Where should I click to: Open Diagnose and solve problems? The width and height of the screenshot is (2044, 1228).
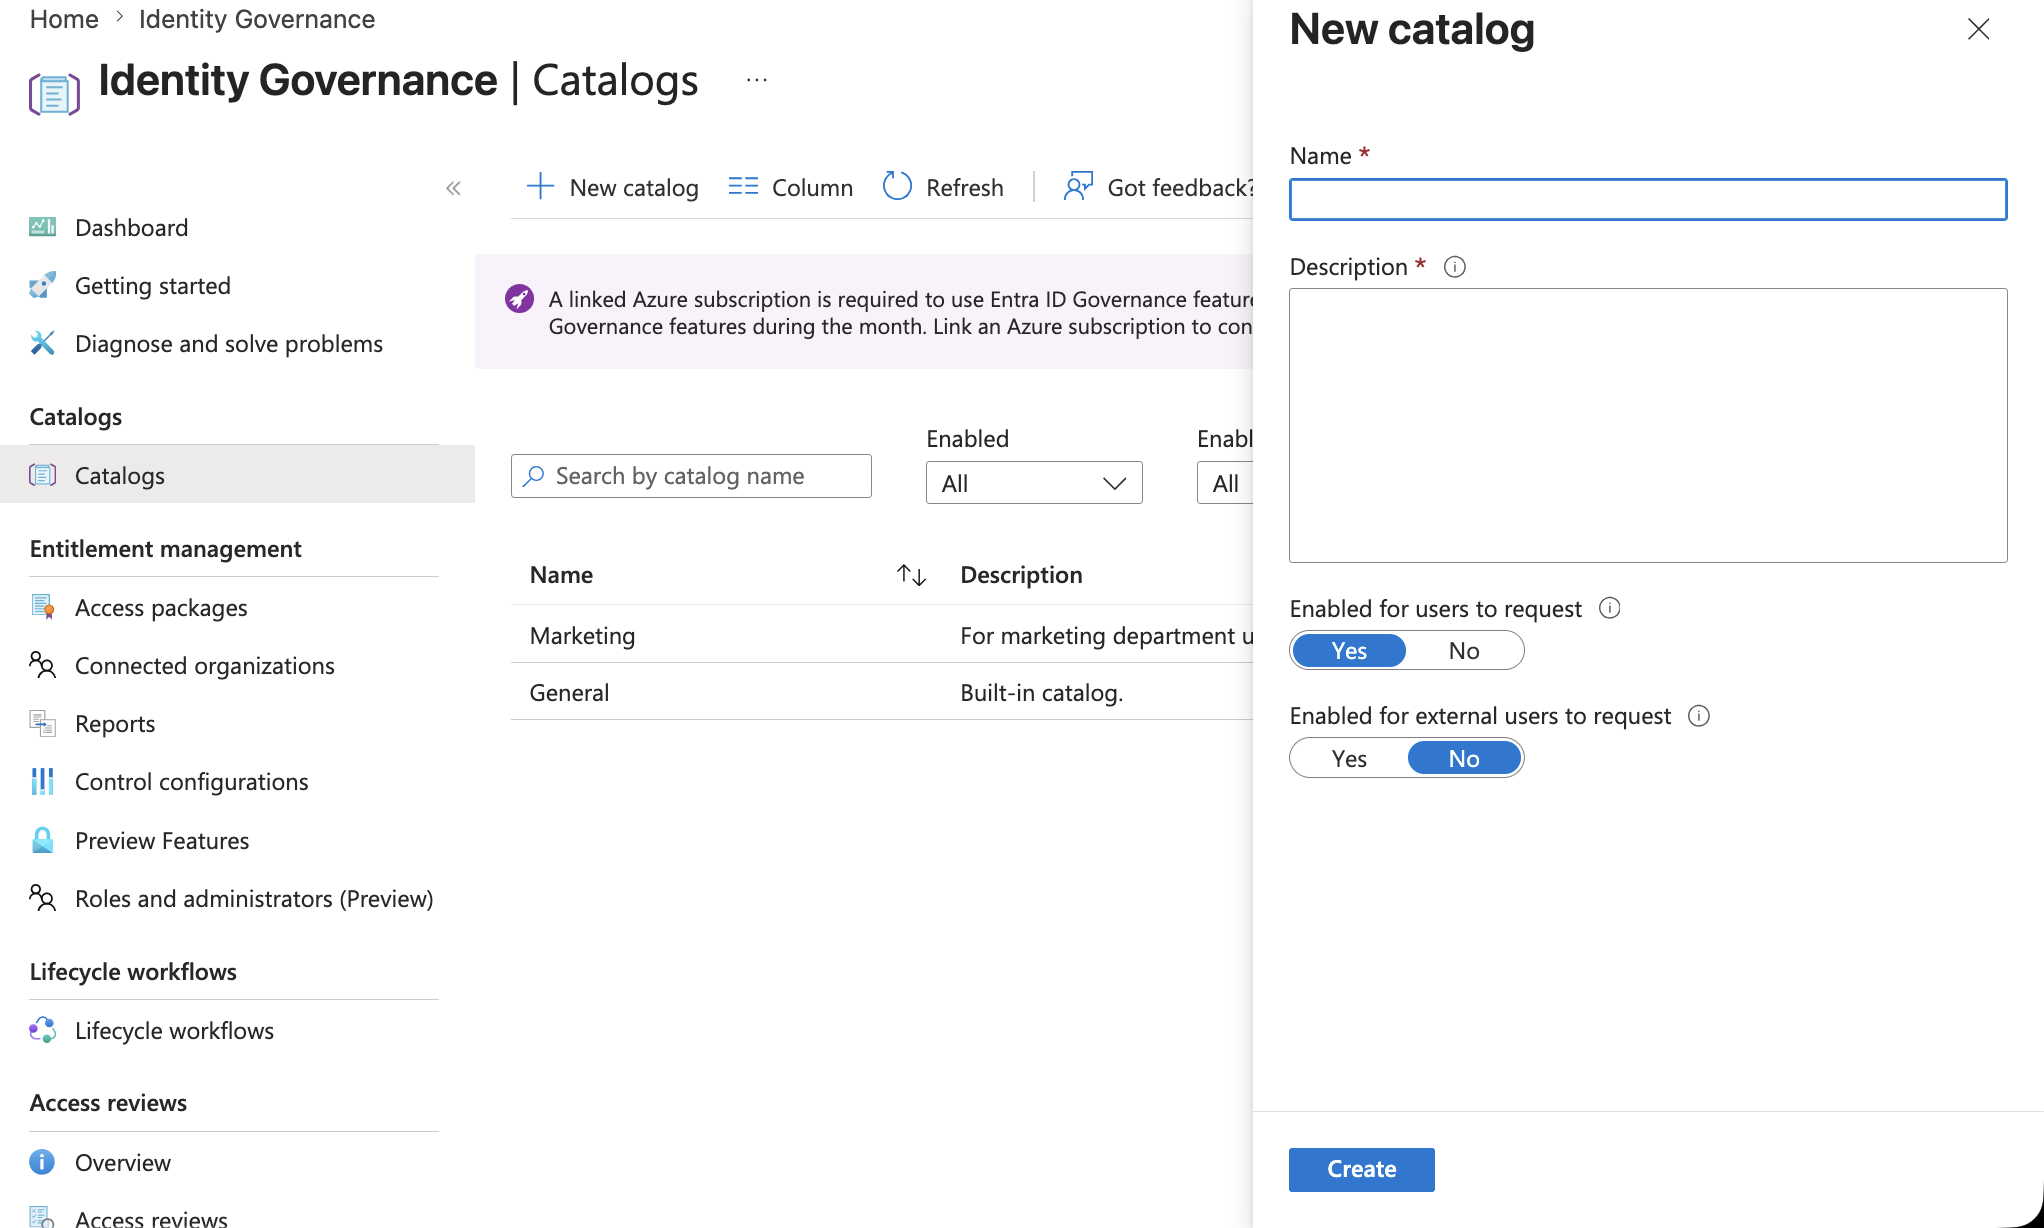[x=229, y=343]
